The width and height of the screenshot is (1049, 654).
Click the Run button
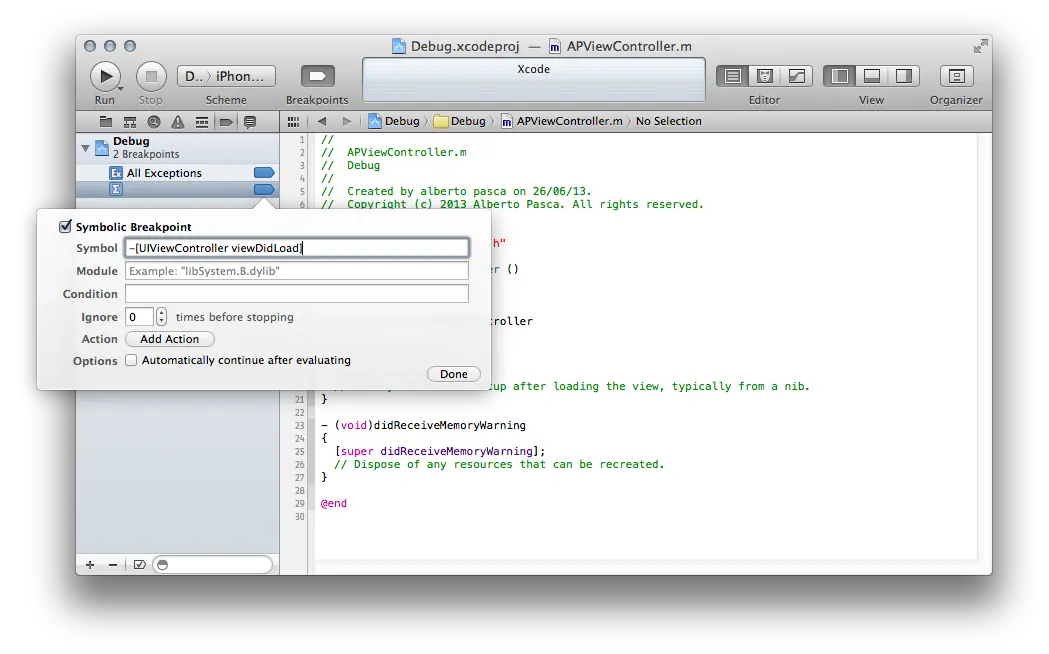tap(105, 76)
